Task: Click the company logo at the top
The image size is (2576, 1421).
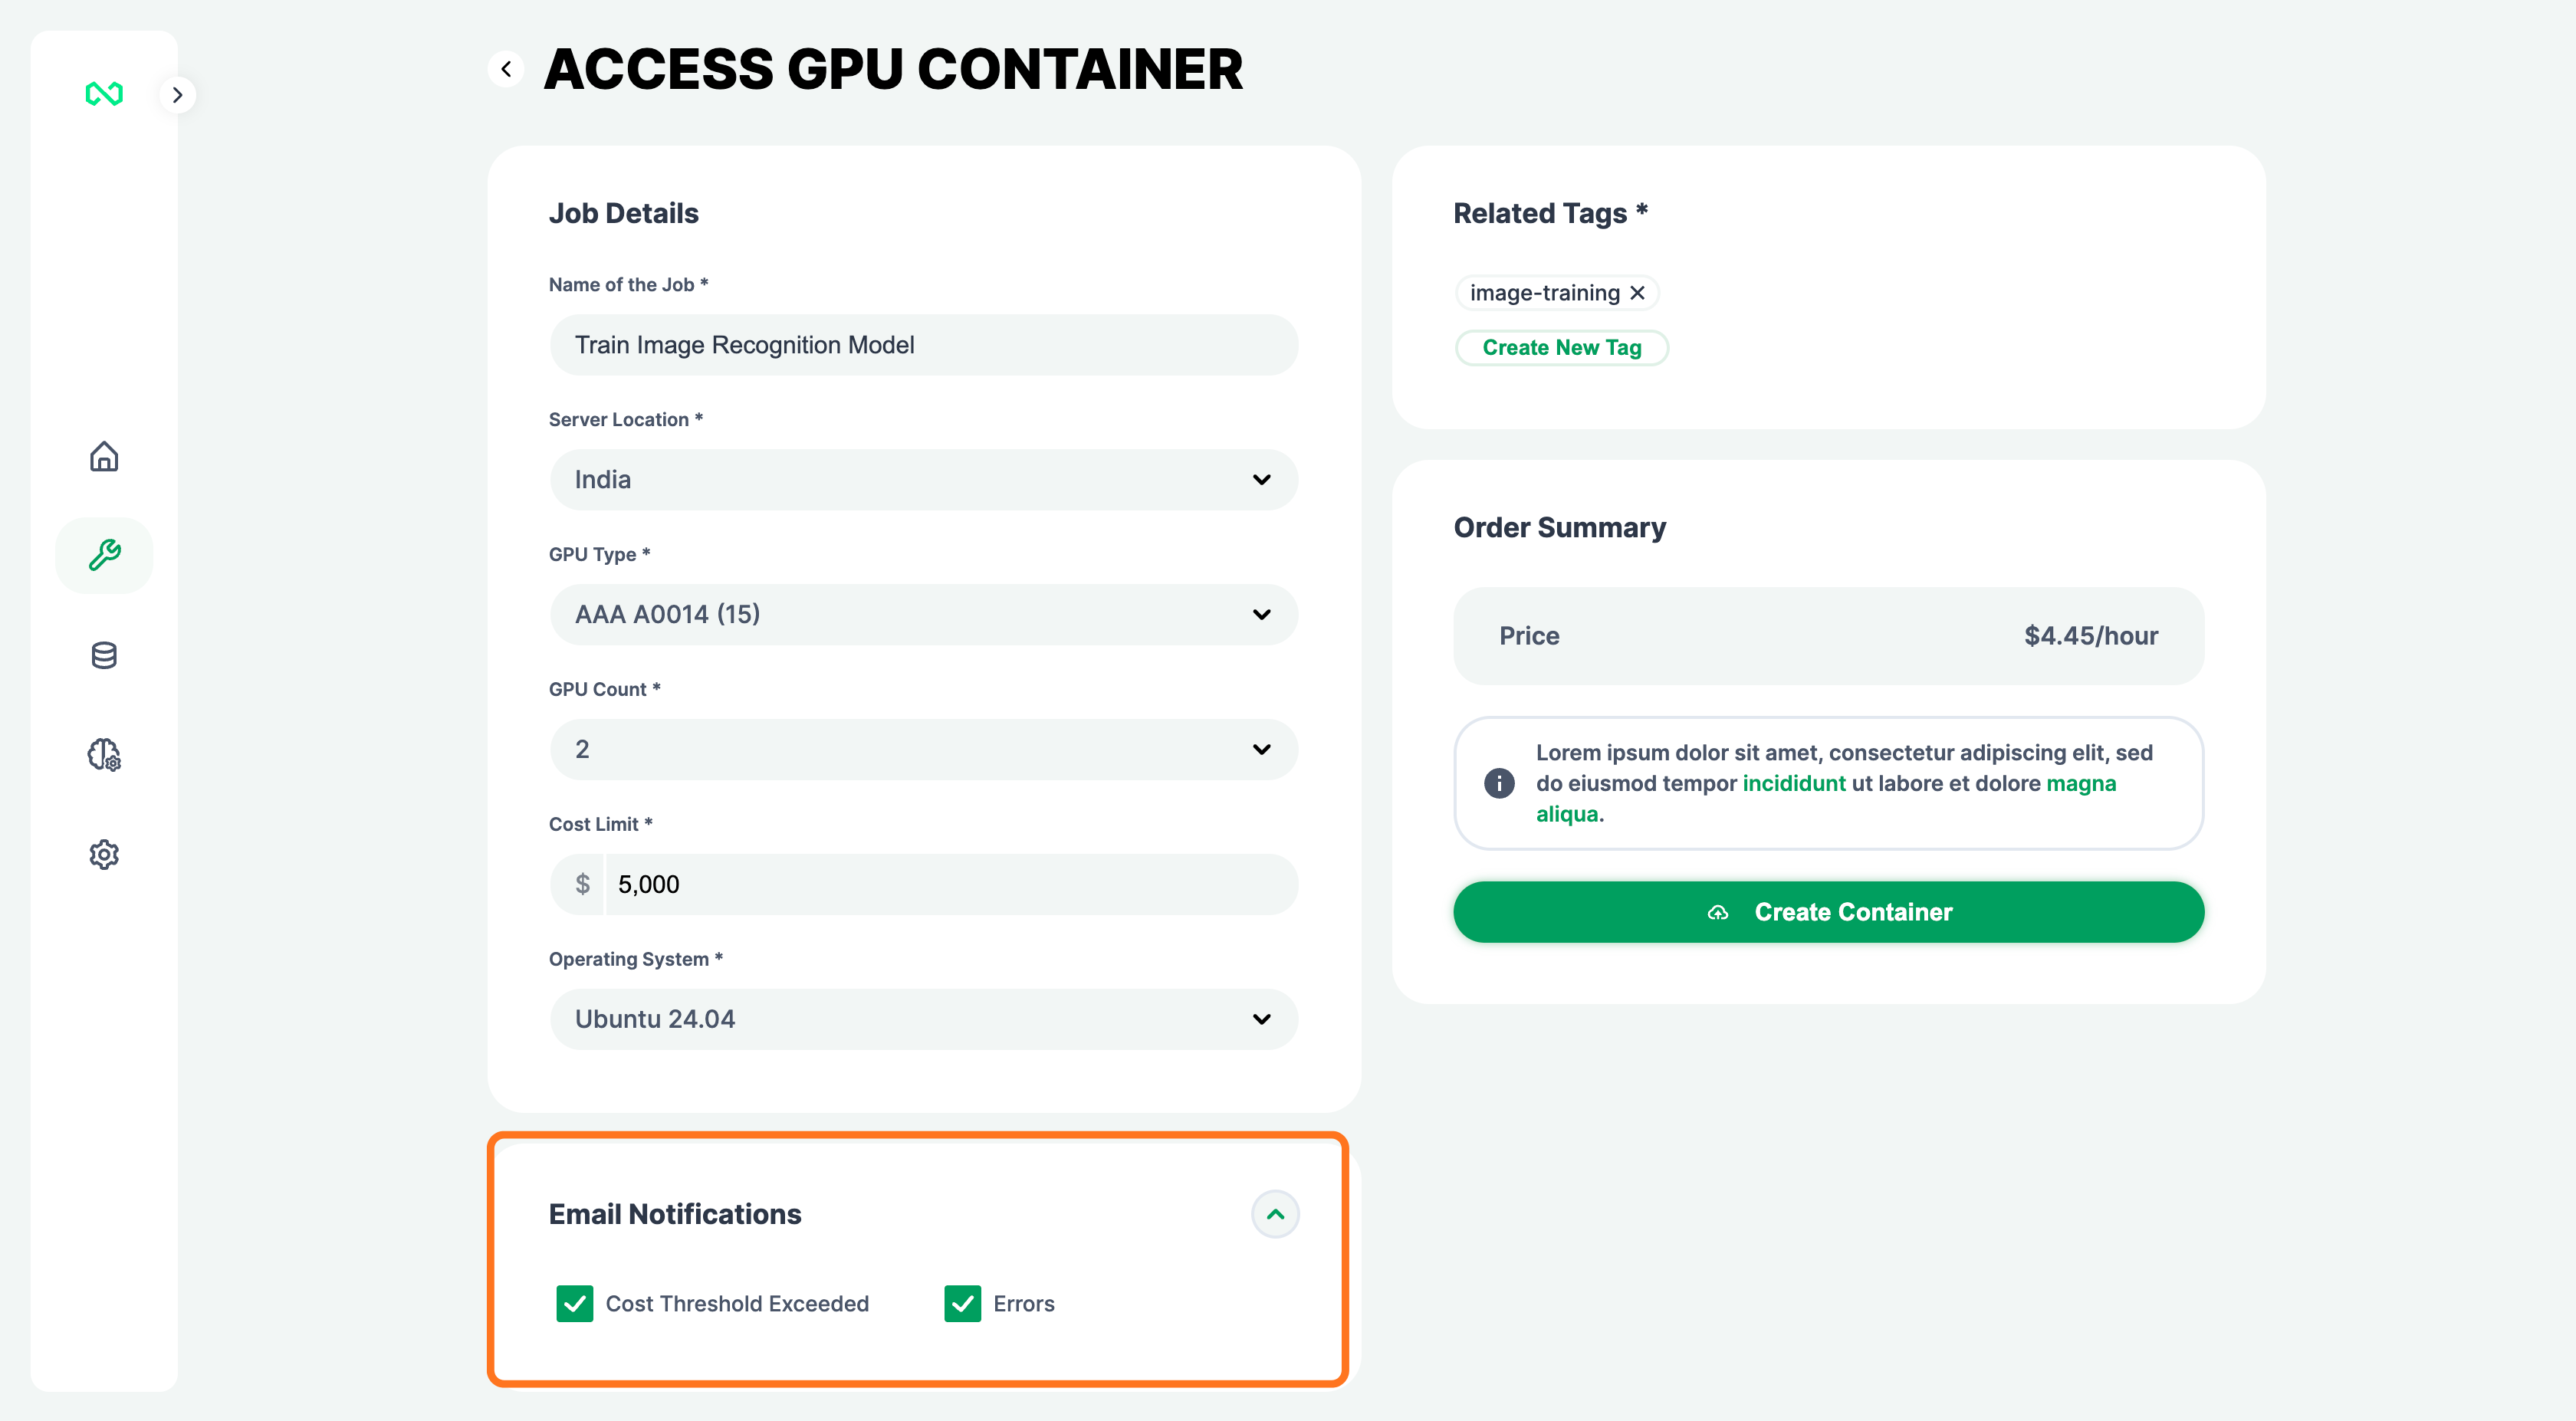Action: (x=104, y=94)
